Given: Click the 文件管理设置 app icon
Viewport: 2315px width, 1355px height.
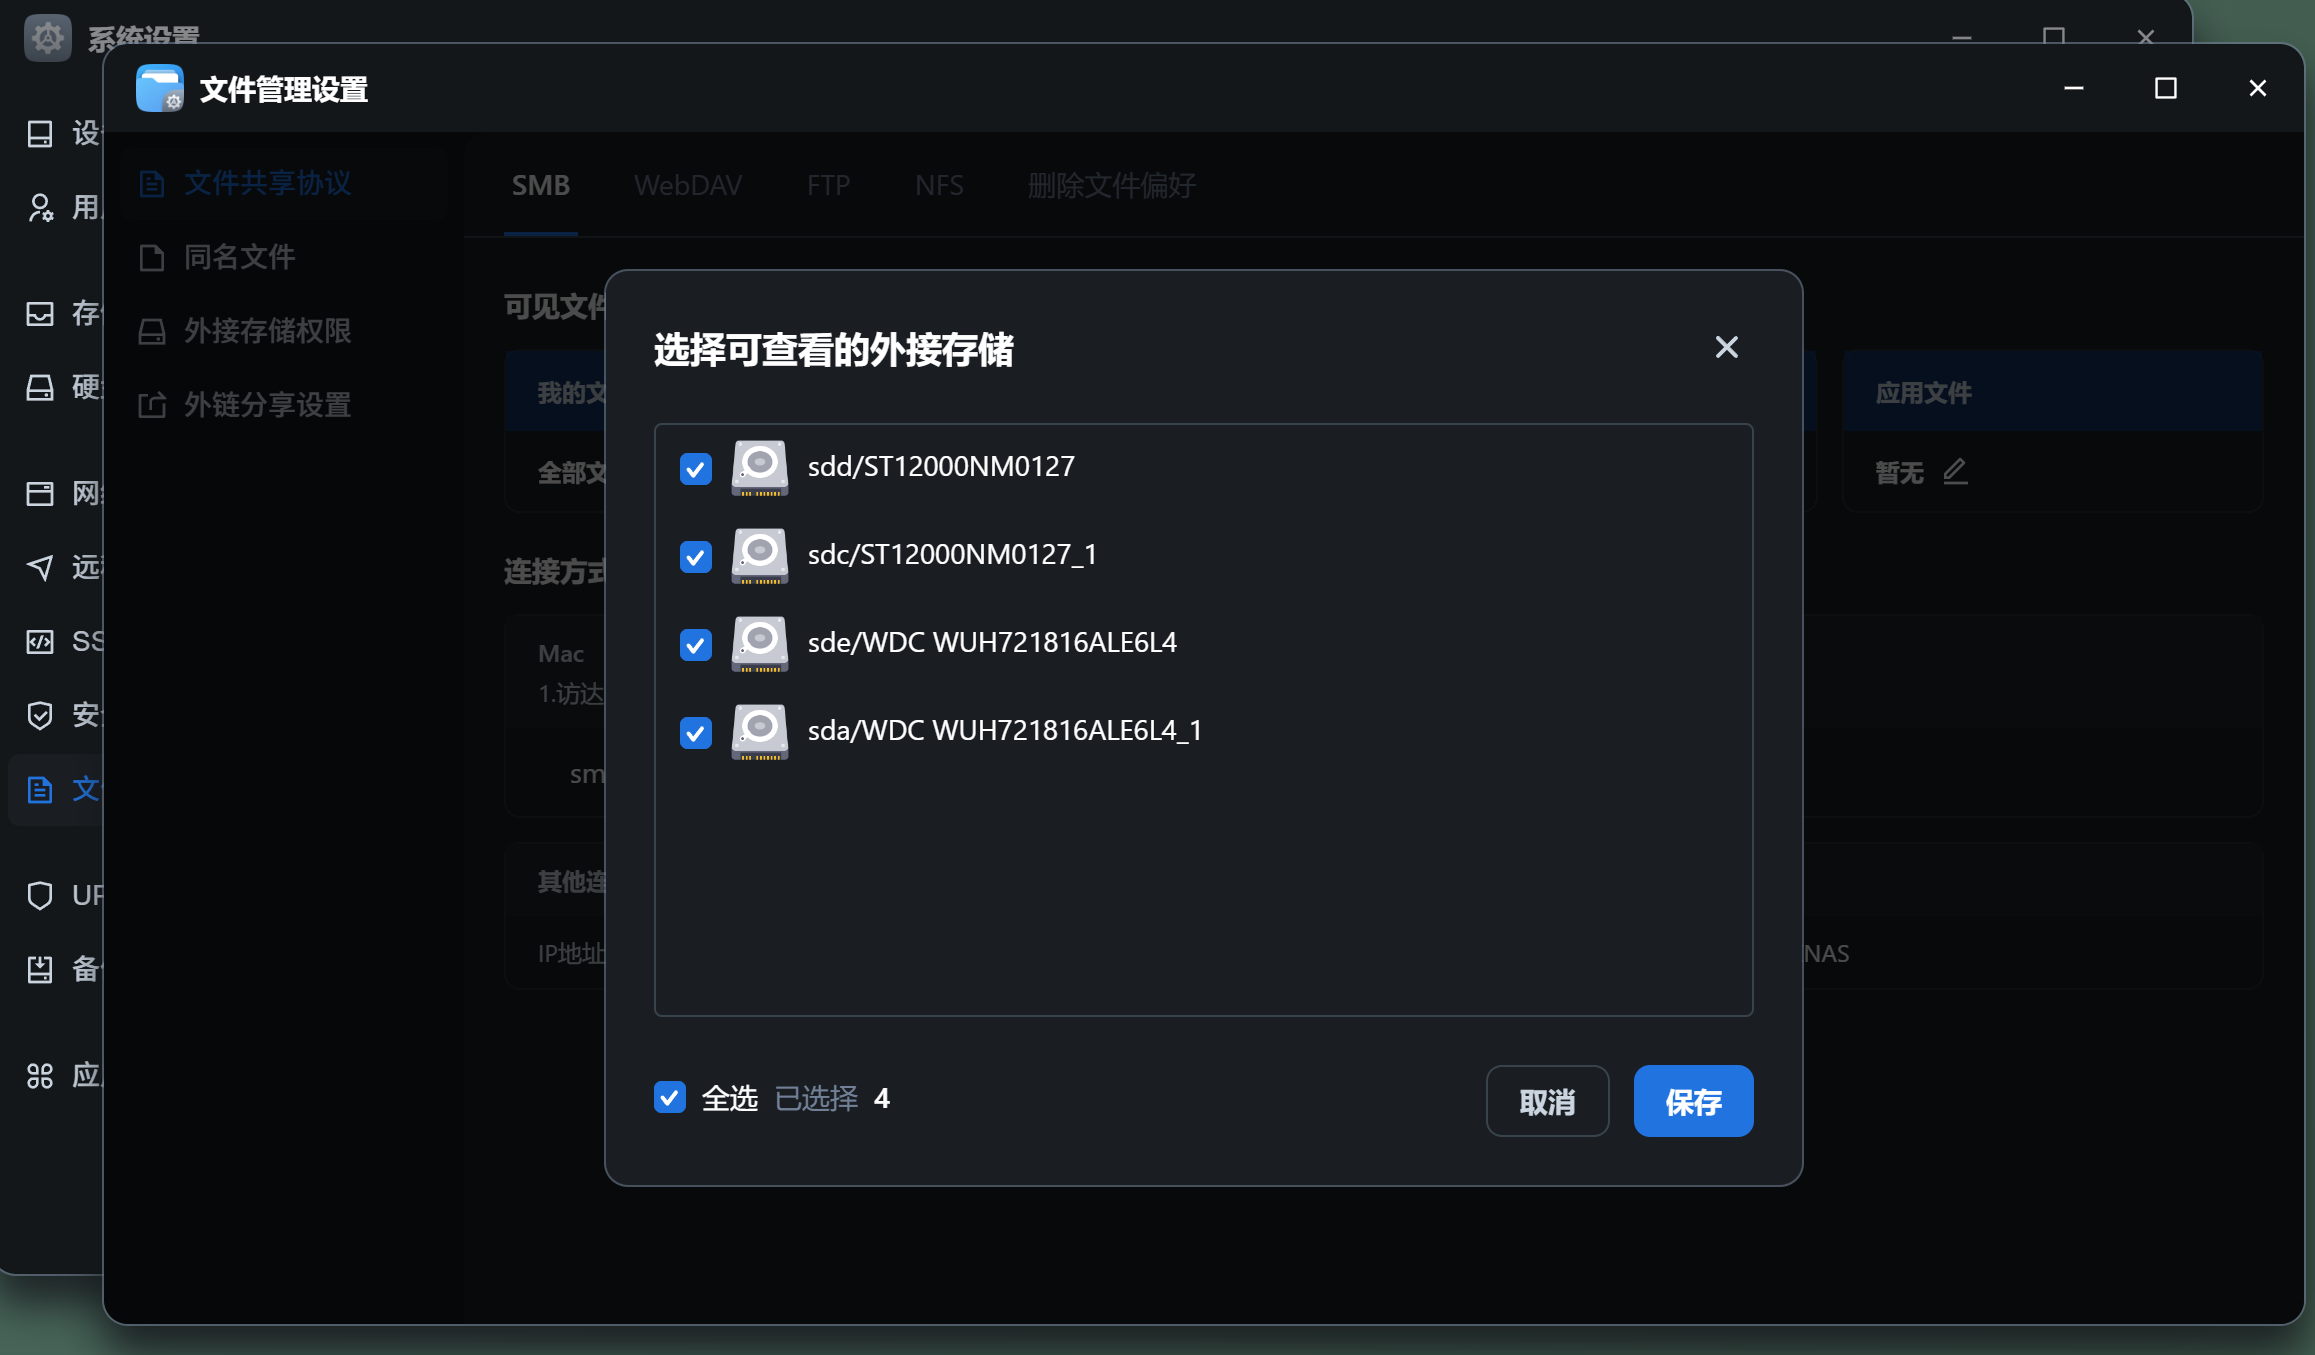Looking at the screenshot, I should point(160,89).
